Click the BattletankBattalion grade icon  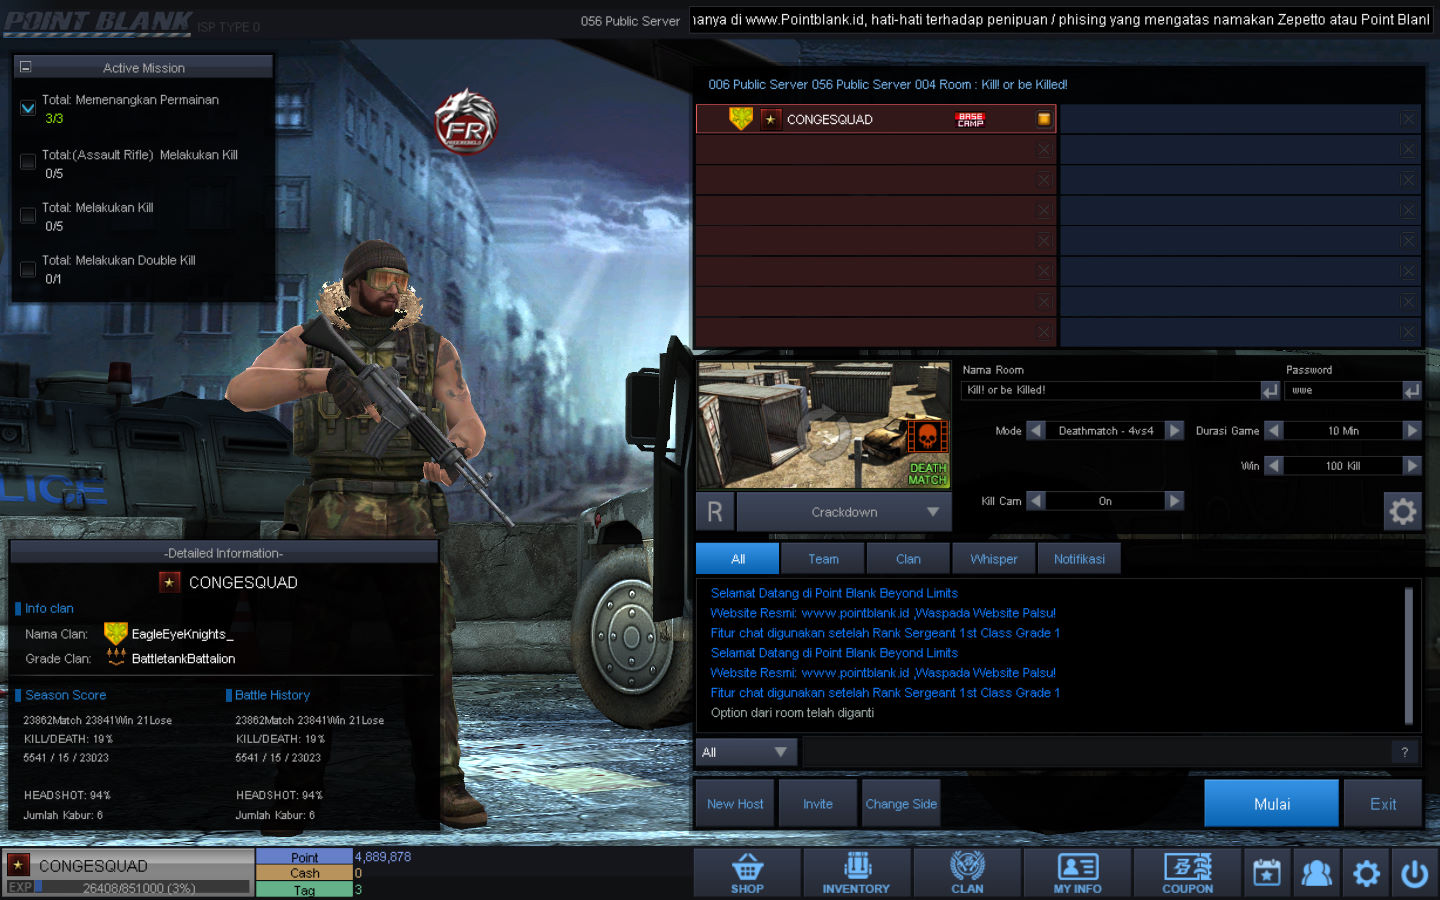[x=116, y=658]
